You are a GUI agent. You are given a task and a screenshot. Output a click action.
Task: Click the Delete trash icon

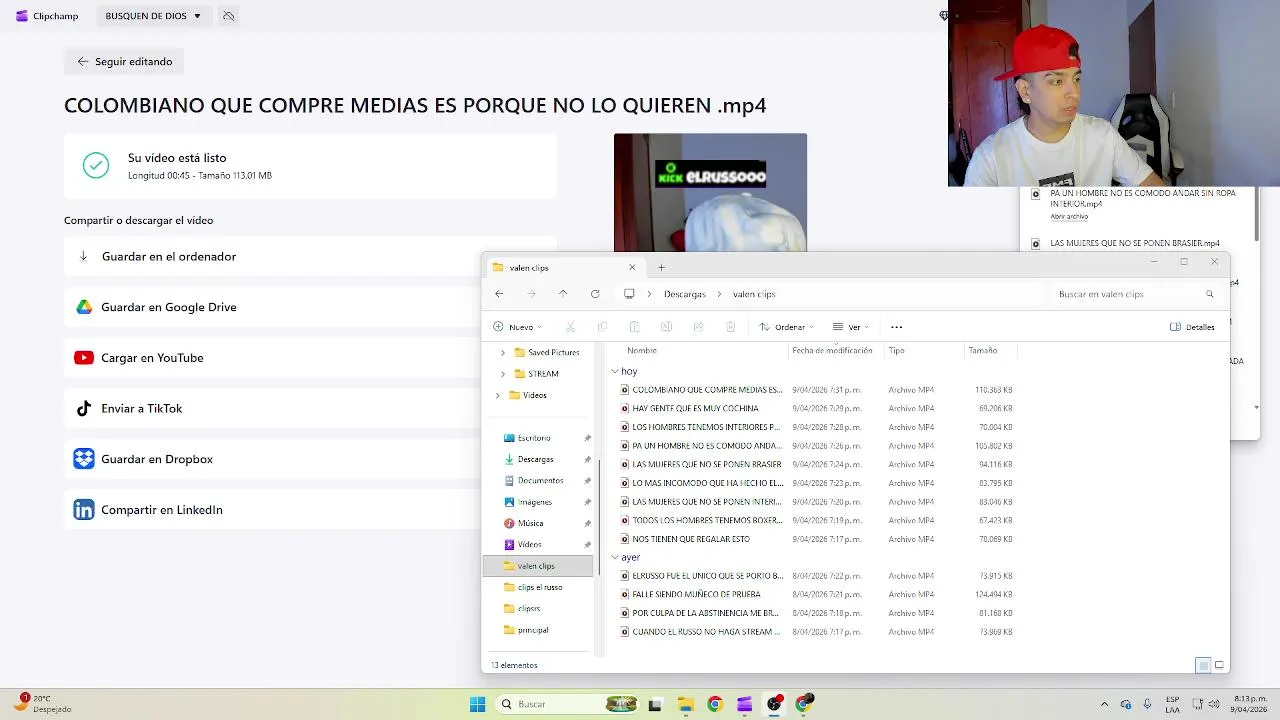(730, 327)
